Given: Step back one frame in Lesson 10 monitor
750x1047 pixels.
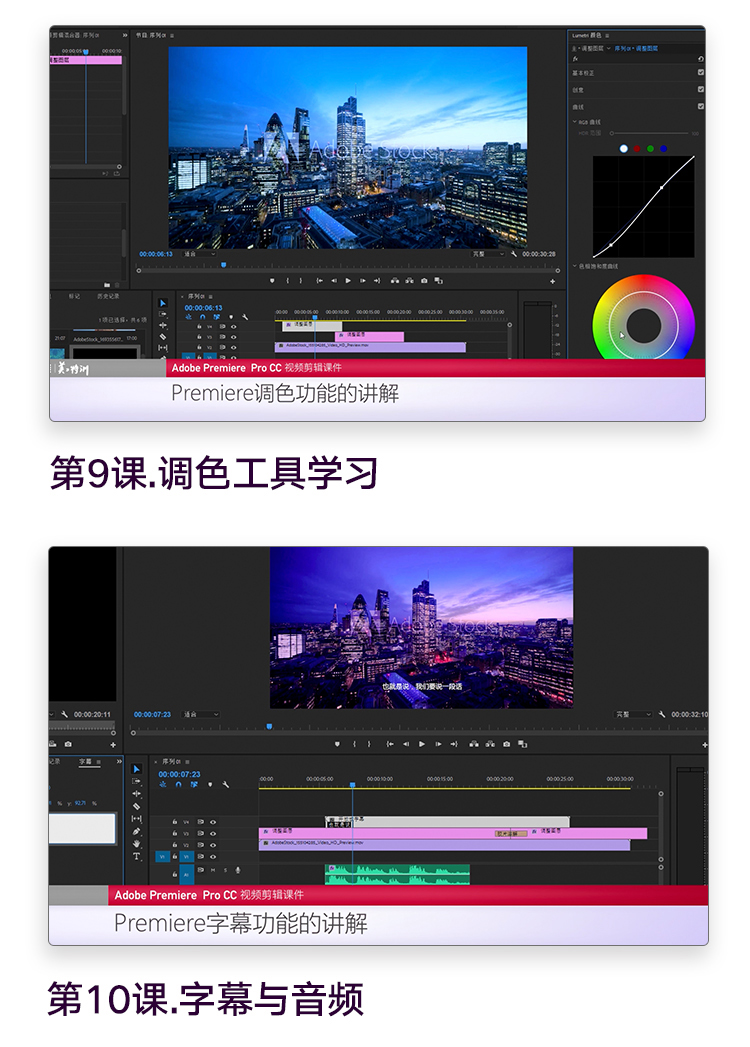Looking at the screenshot, I should click(405, 744).
